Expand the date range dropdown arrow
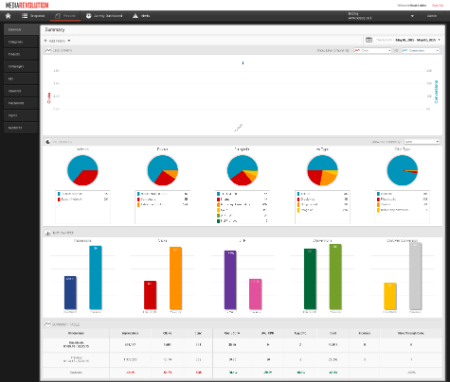The height and width of the screenshot is (382, 450). point(439,40)
